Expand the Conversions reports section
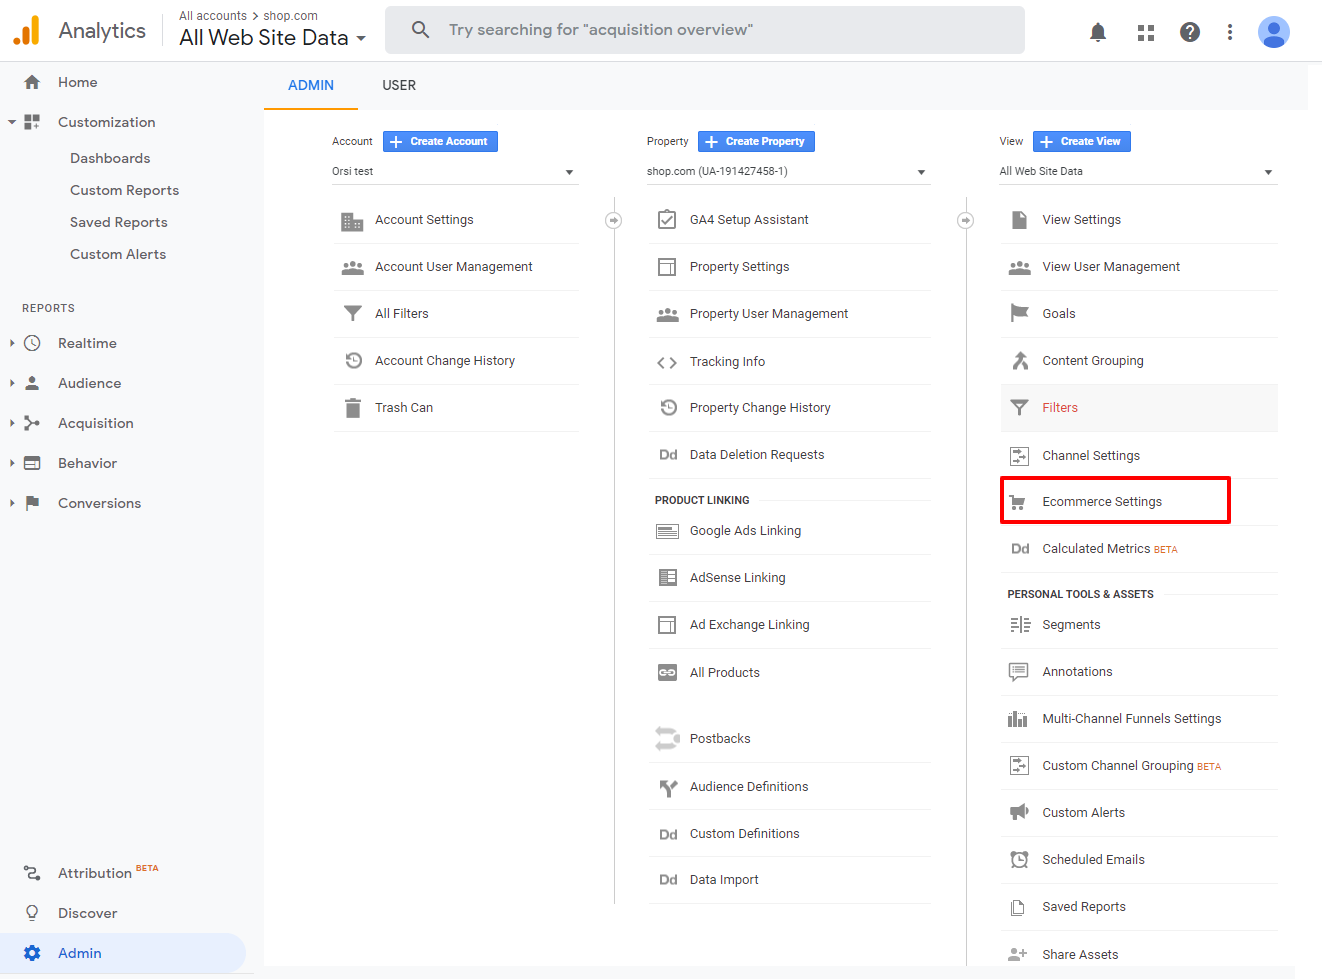 pos(12,503)
